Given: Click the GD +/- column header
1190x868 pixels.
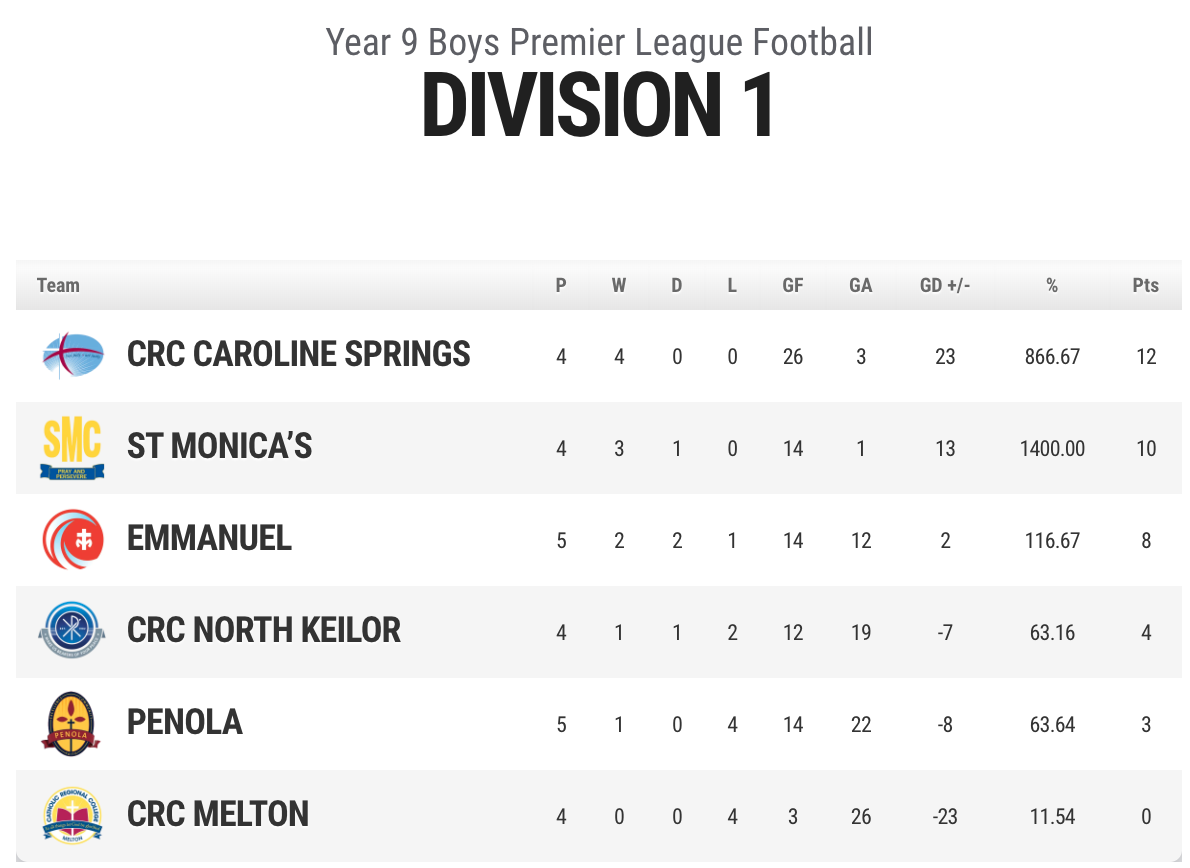Looking at the screenshot, I should [x=944, y=286].
